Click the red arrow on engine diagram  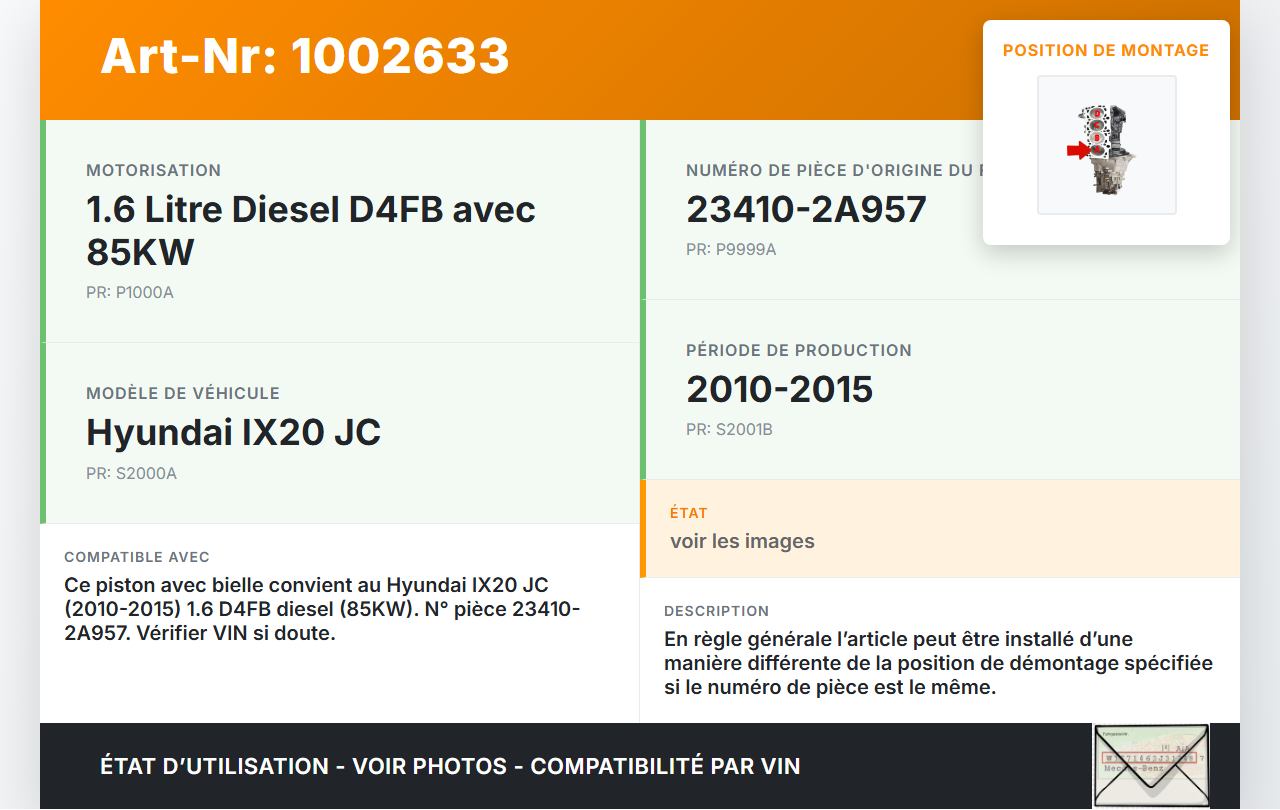point(1077,150)
